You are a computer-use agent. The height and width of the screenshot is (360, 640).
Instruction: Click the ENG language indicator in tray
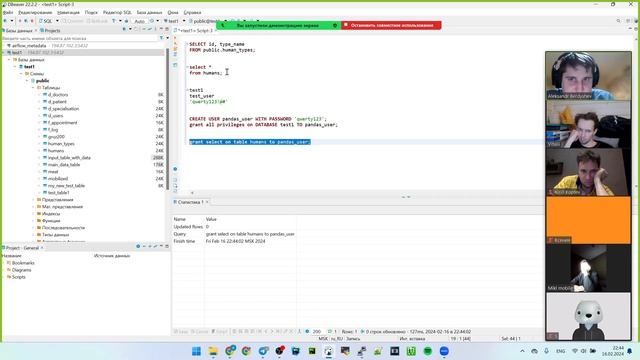(560, 351)
